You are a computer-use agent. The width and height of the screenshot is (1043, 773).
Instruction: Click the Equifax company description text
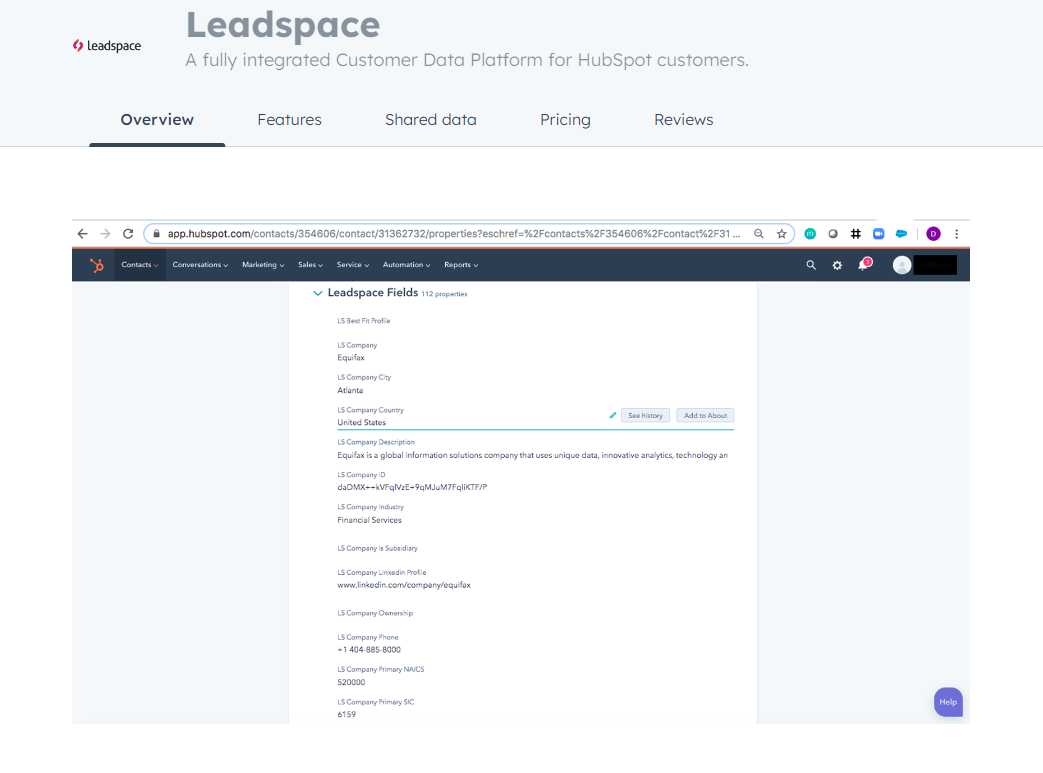click(x=532, y=455)
